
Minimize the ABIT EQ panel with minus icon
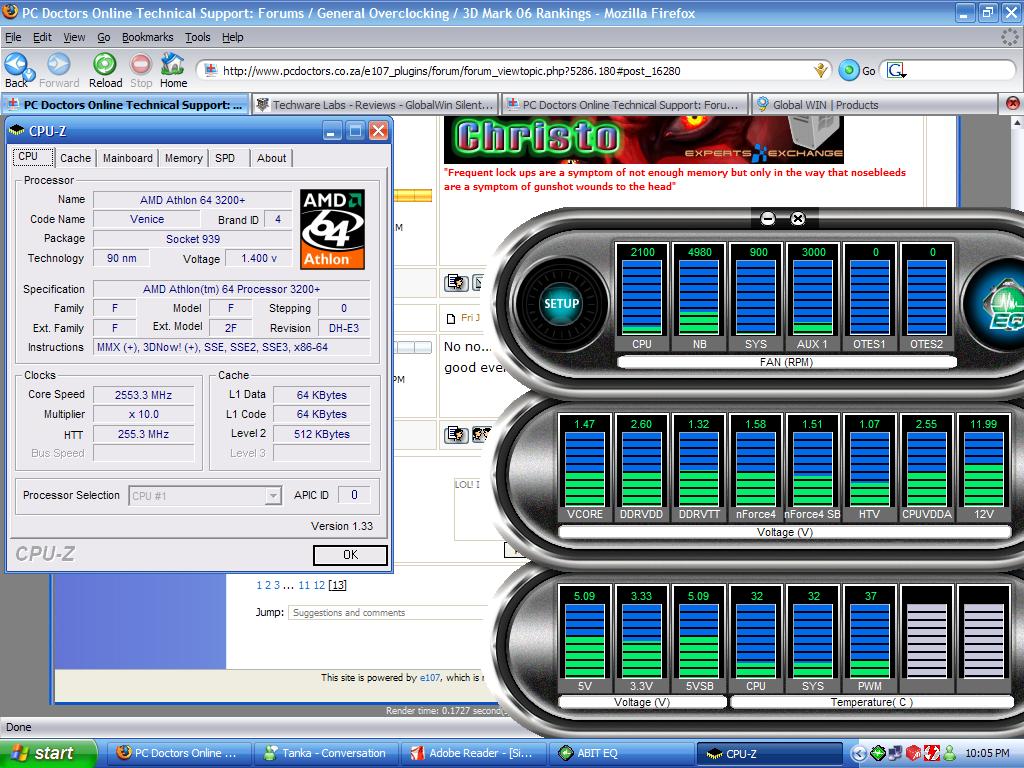(768, 218)
